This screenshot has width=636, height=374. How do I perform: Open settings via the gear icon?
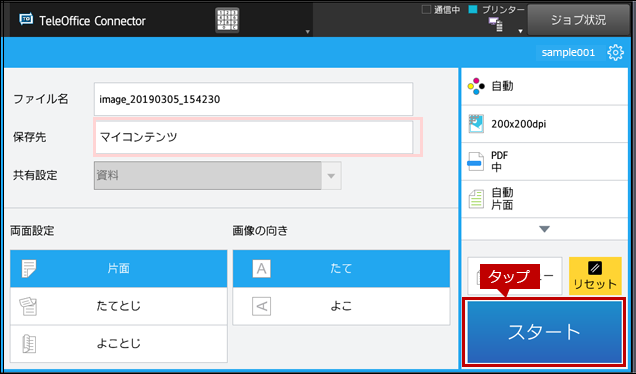(615, 52)
